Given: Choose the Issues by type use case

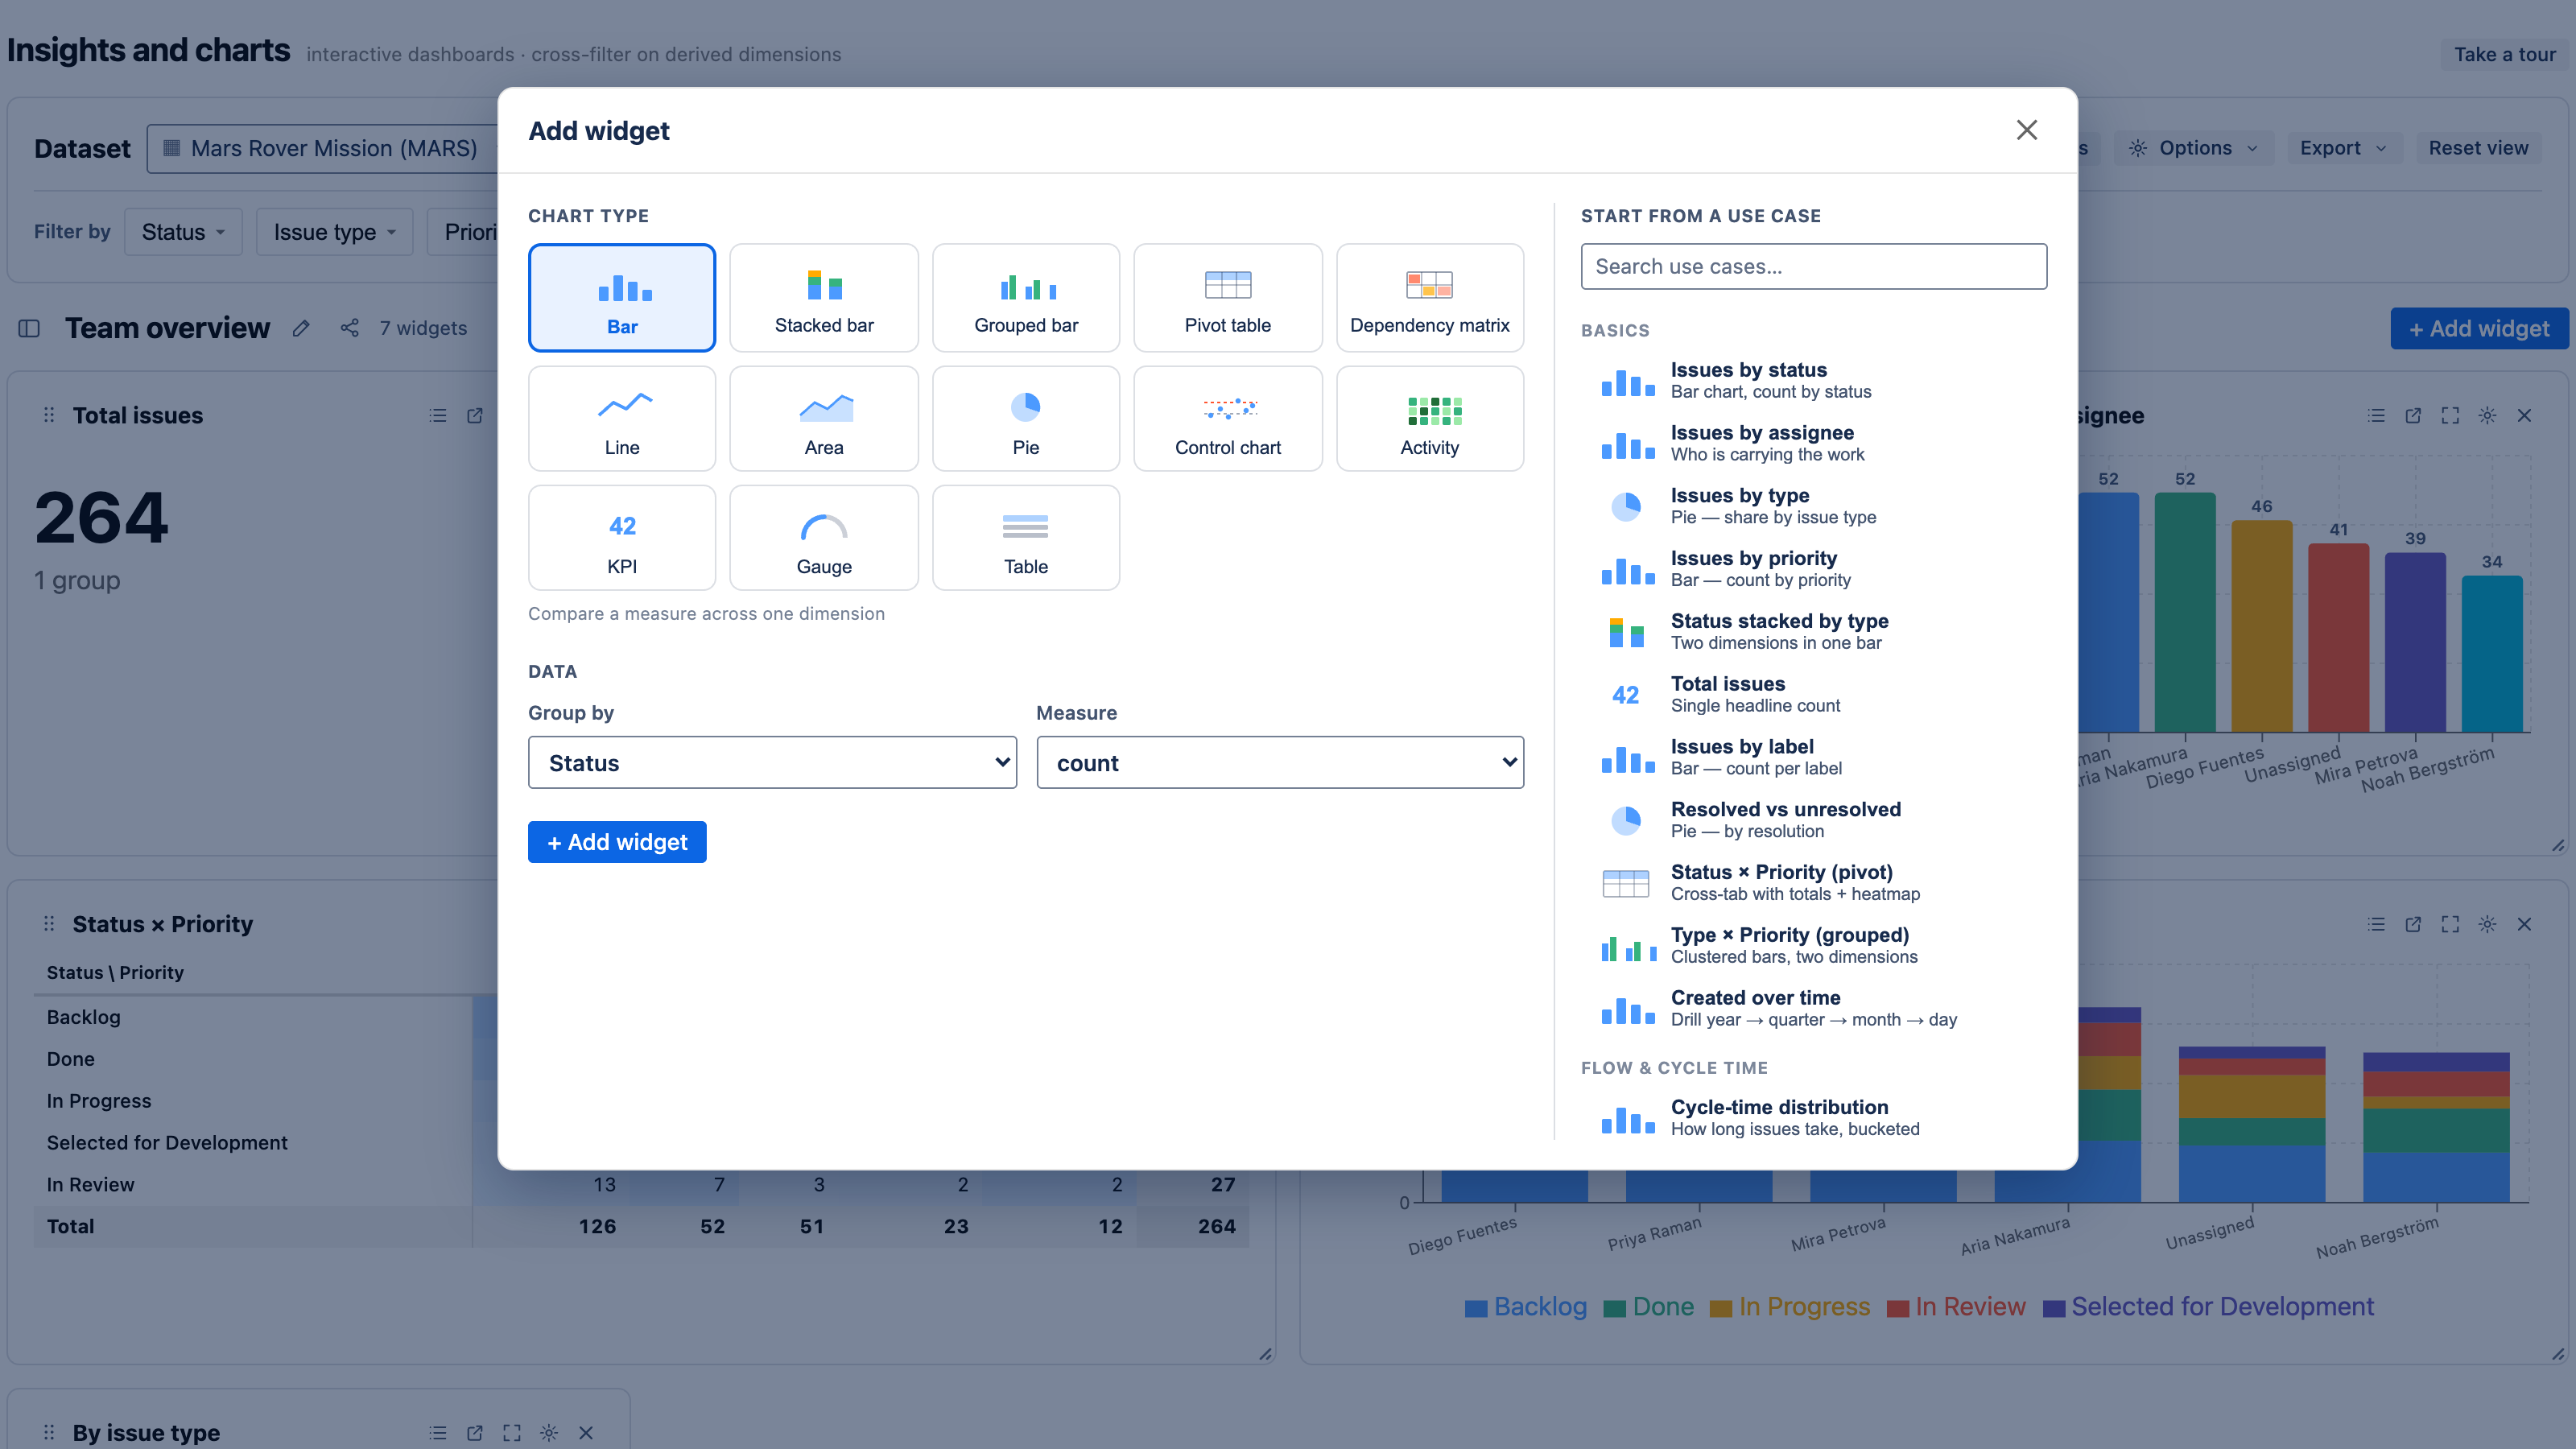Looking at the screenshot, I should 1813,506.
